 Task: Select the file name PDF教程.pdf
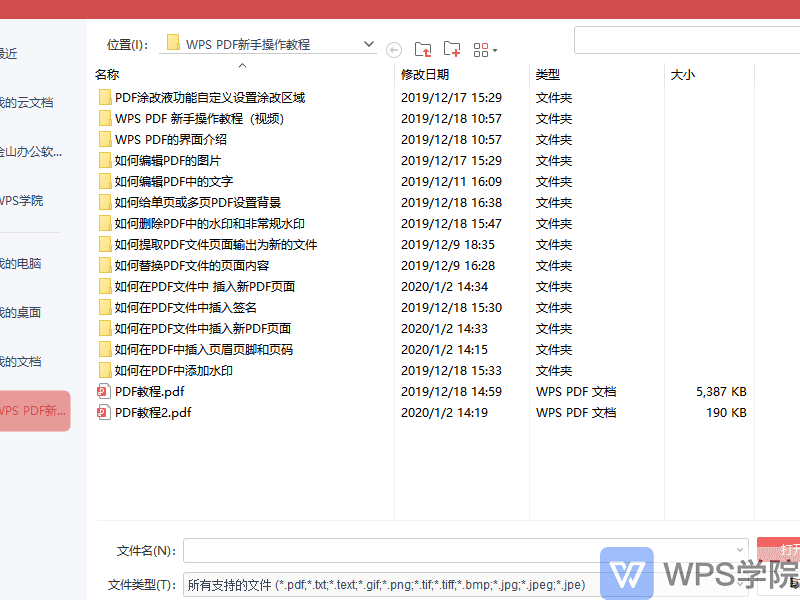[149, 392]
